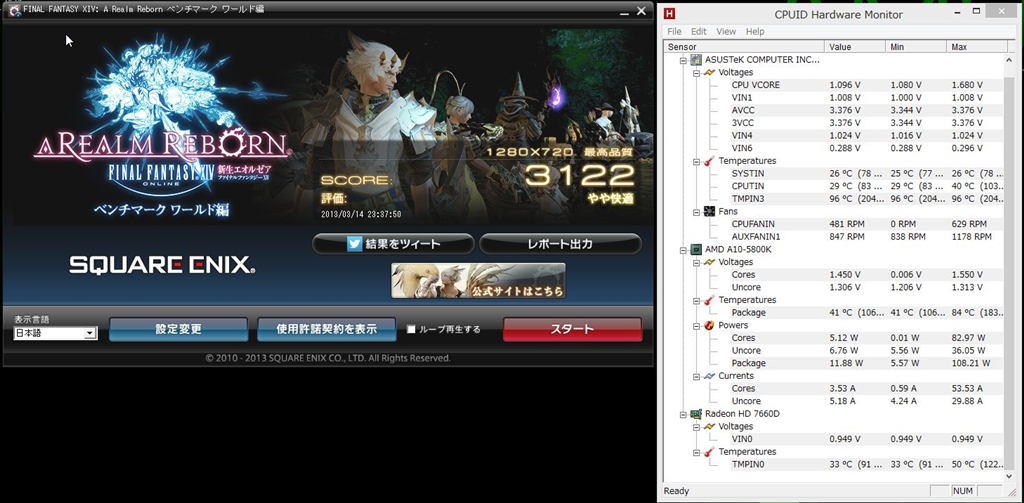
Task: Click the 使用許諾契約を表示 license button
Action: point(327,329)
